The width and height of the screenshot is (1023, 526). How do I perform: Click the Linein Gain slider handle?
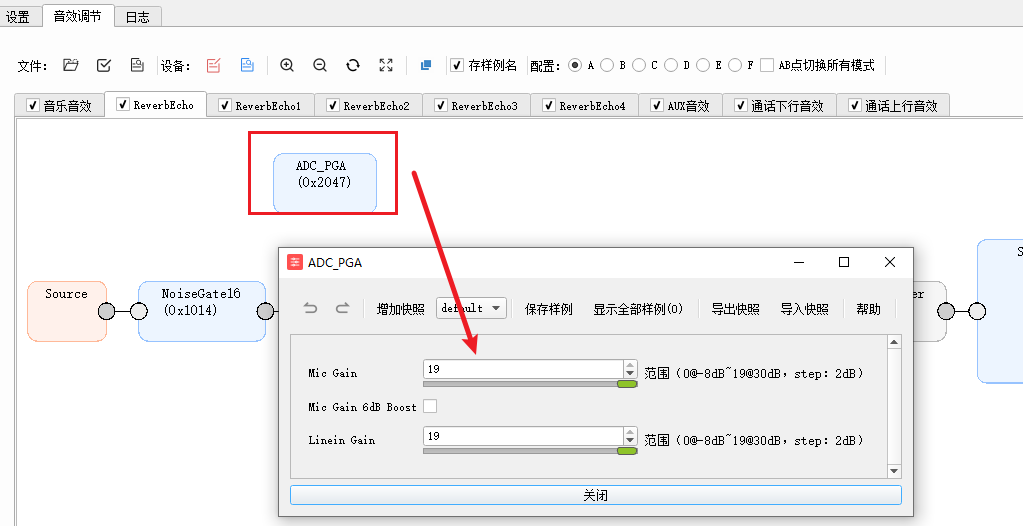[x=627, y=451]
